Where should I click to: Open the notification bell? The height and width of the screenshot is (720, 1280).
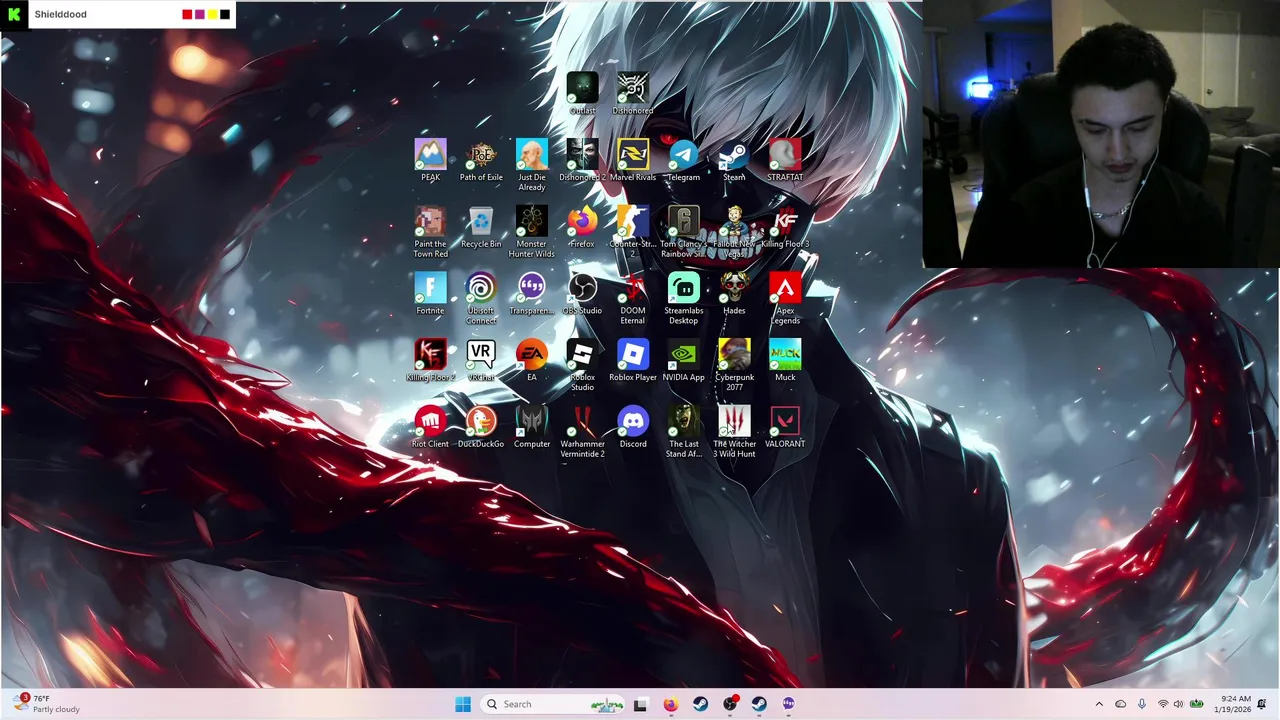pos(1262,704)
